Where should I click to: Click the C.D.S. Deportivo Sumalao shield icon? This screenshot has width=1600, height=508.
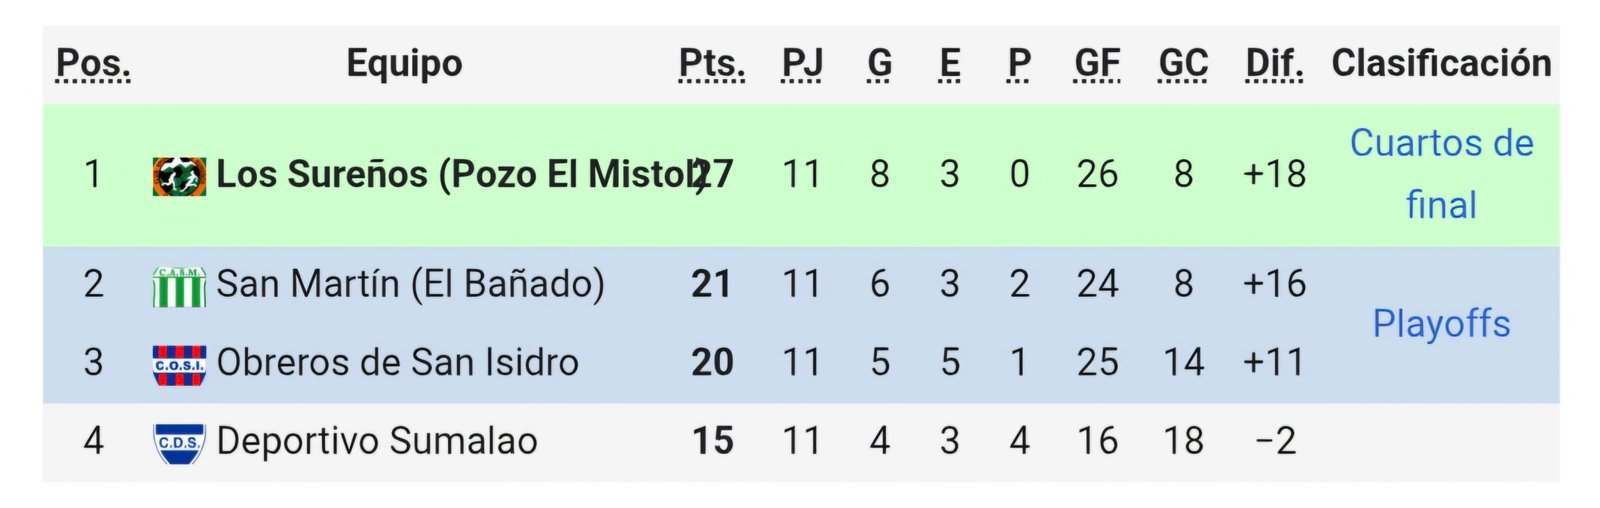(x=179, y=443)
